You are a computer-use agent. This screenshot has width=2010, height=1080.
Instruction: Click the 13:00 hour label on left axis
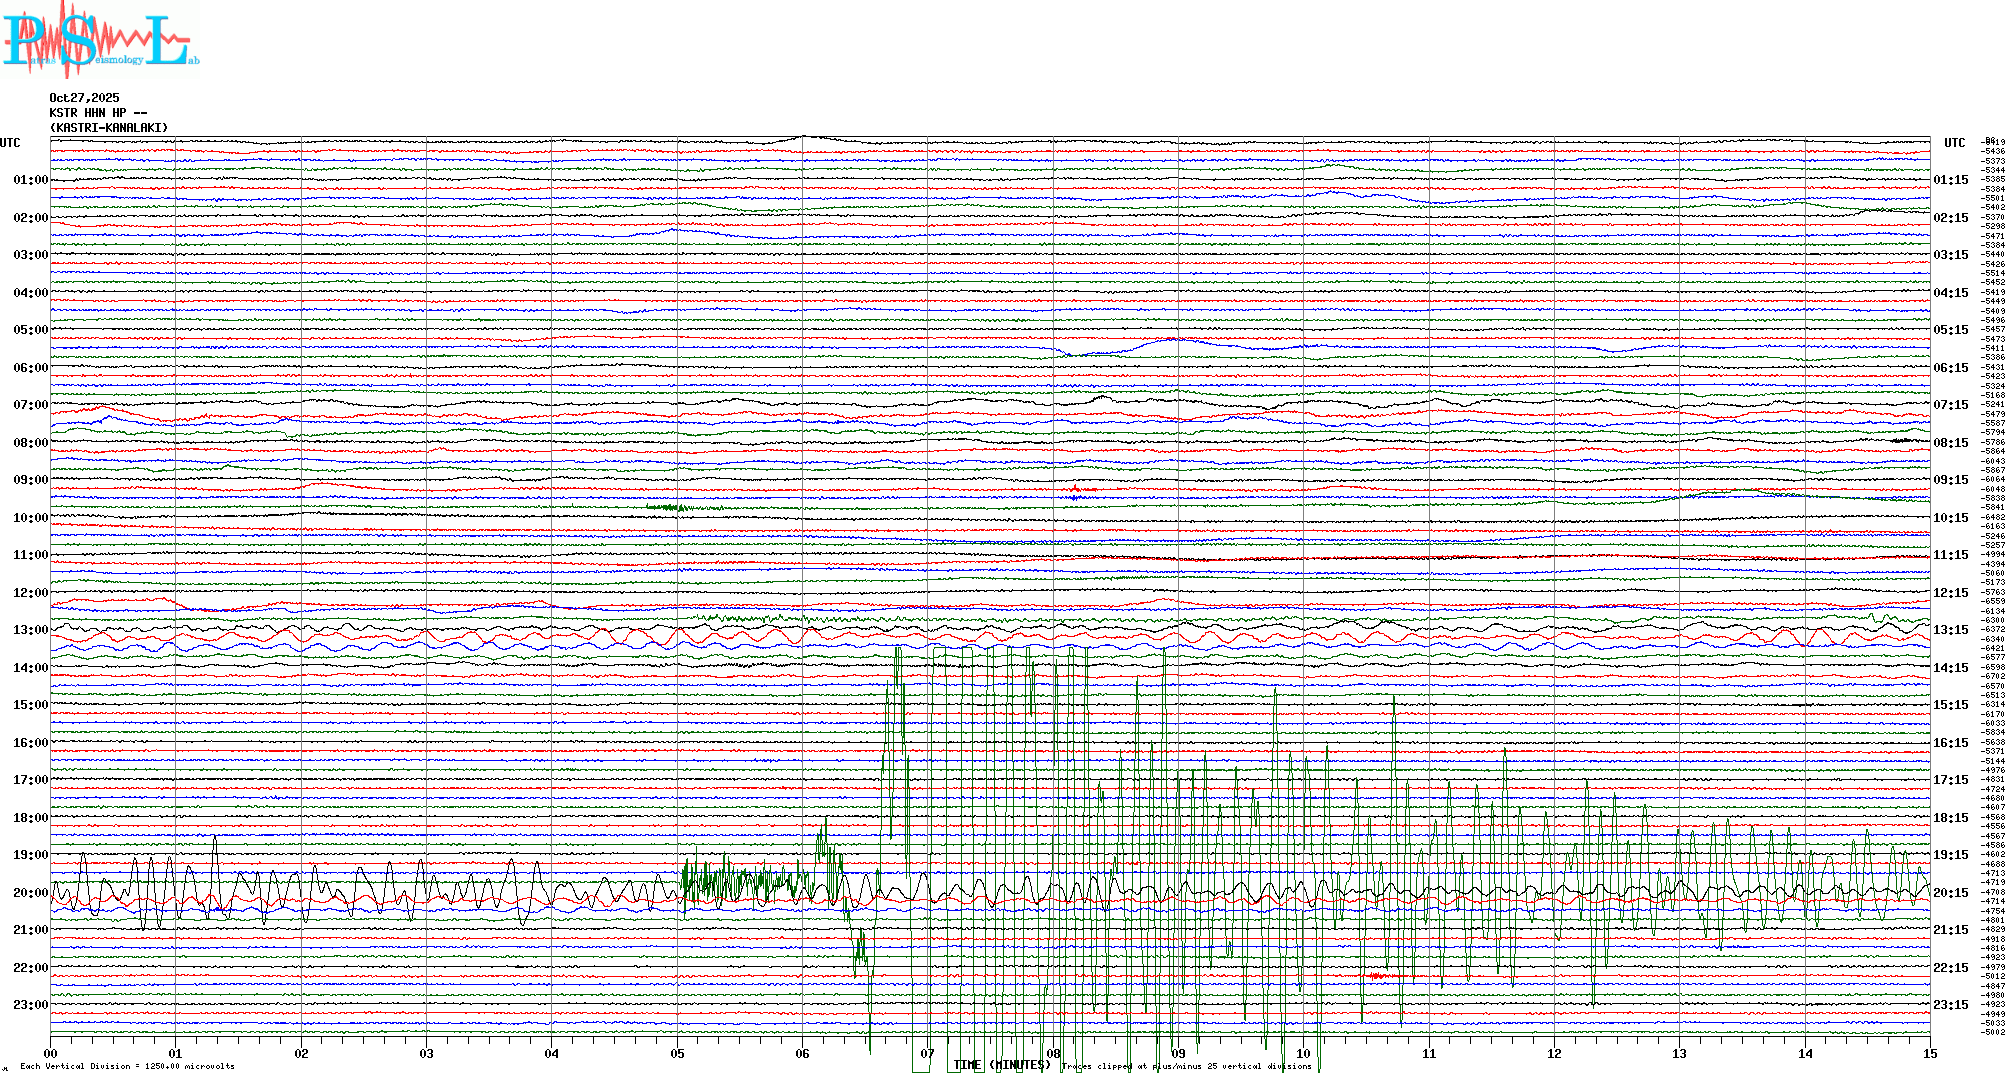[30, 630]
